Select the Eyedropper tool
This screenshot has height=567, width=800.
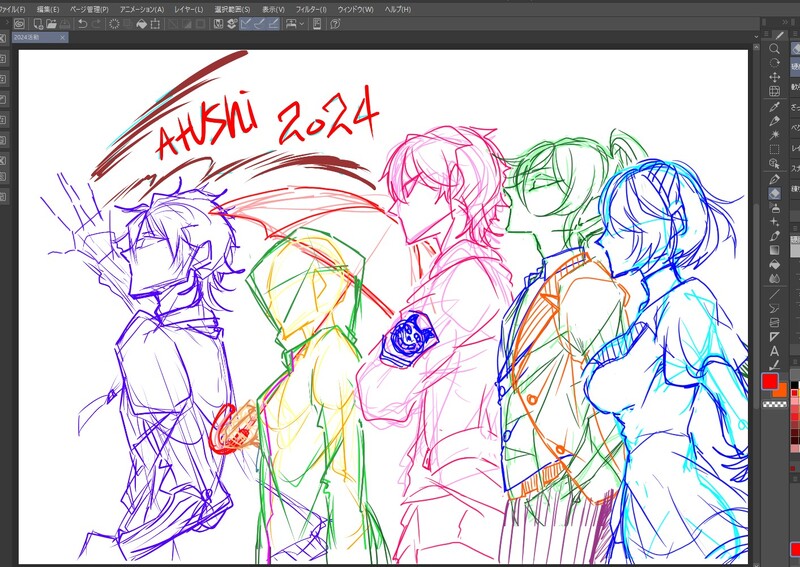(x=774, y=107)
